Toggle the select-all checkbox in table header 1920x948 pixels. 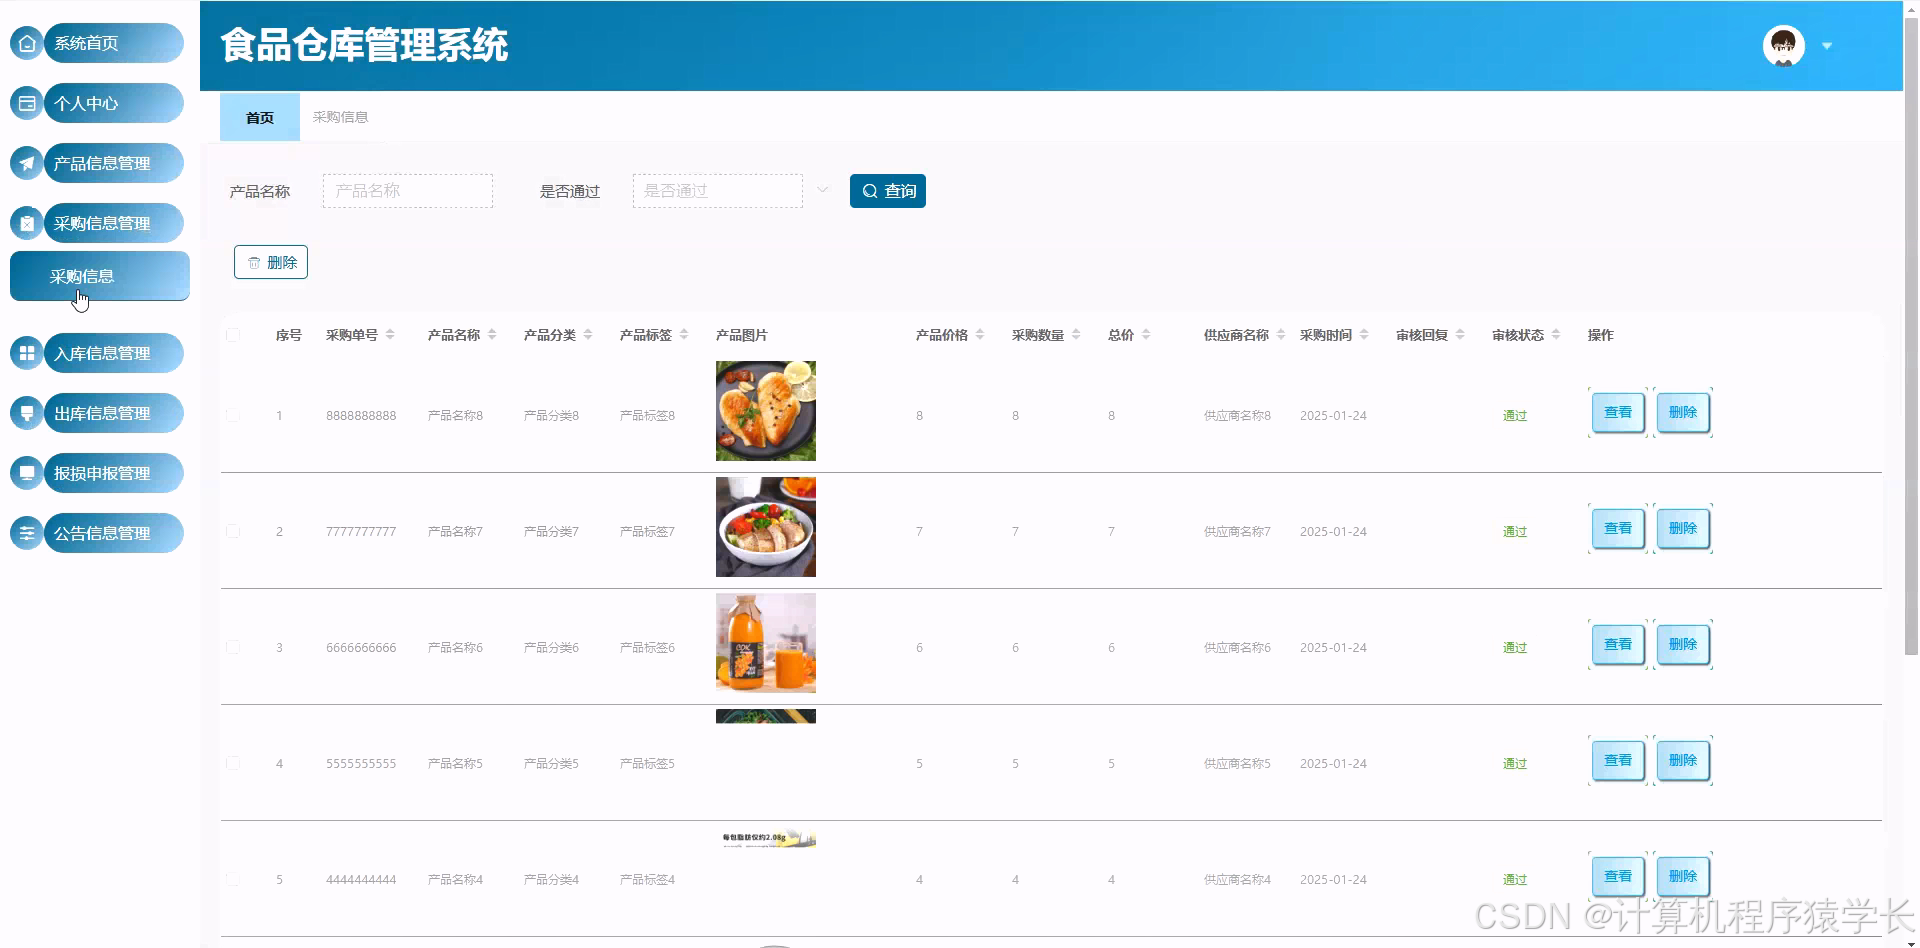[233, 335]
